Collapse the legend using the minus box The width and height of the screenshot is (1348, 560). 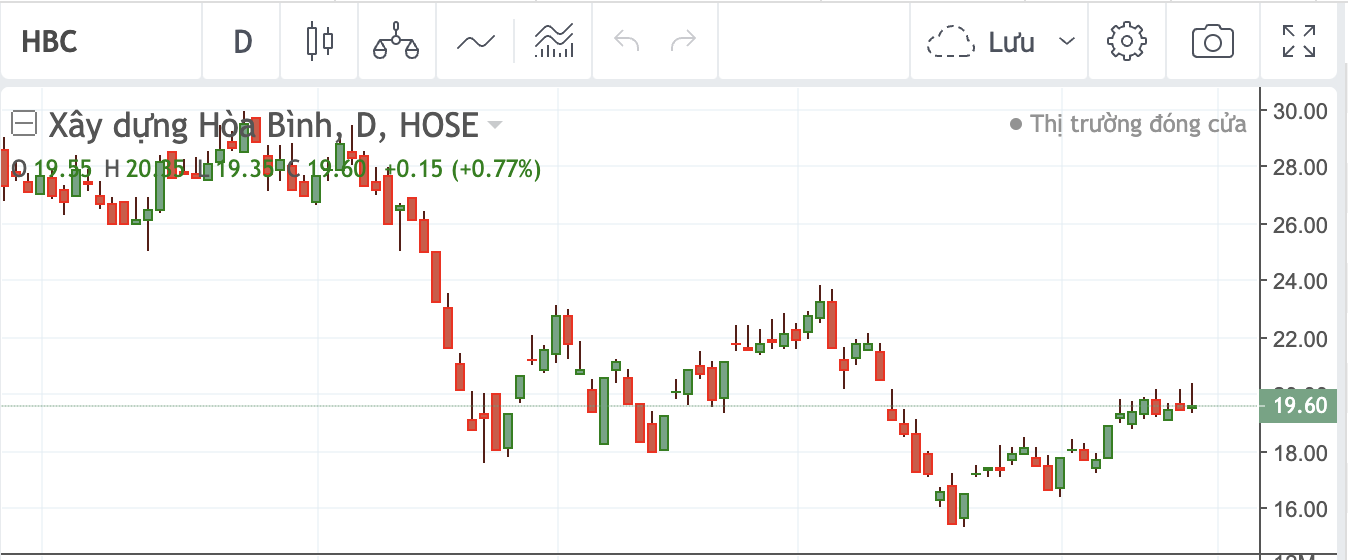(x=23, y=124)
